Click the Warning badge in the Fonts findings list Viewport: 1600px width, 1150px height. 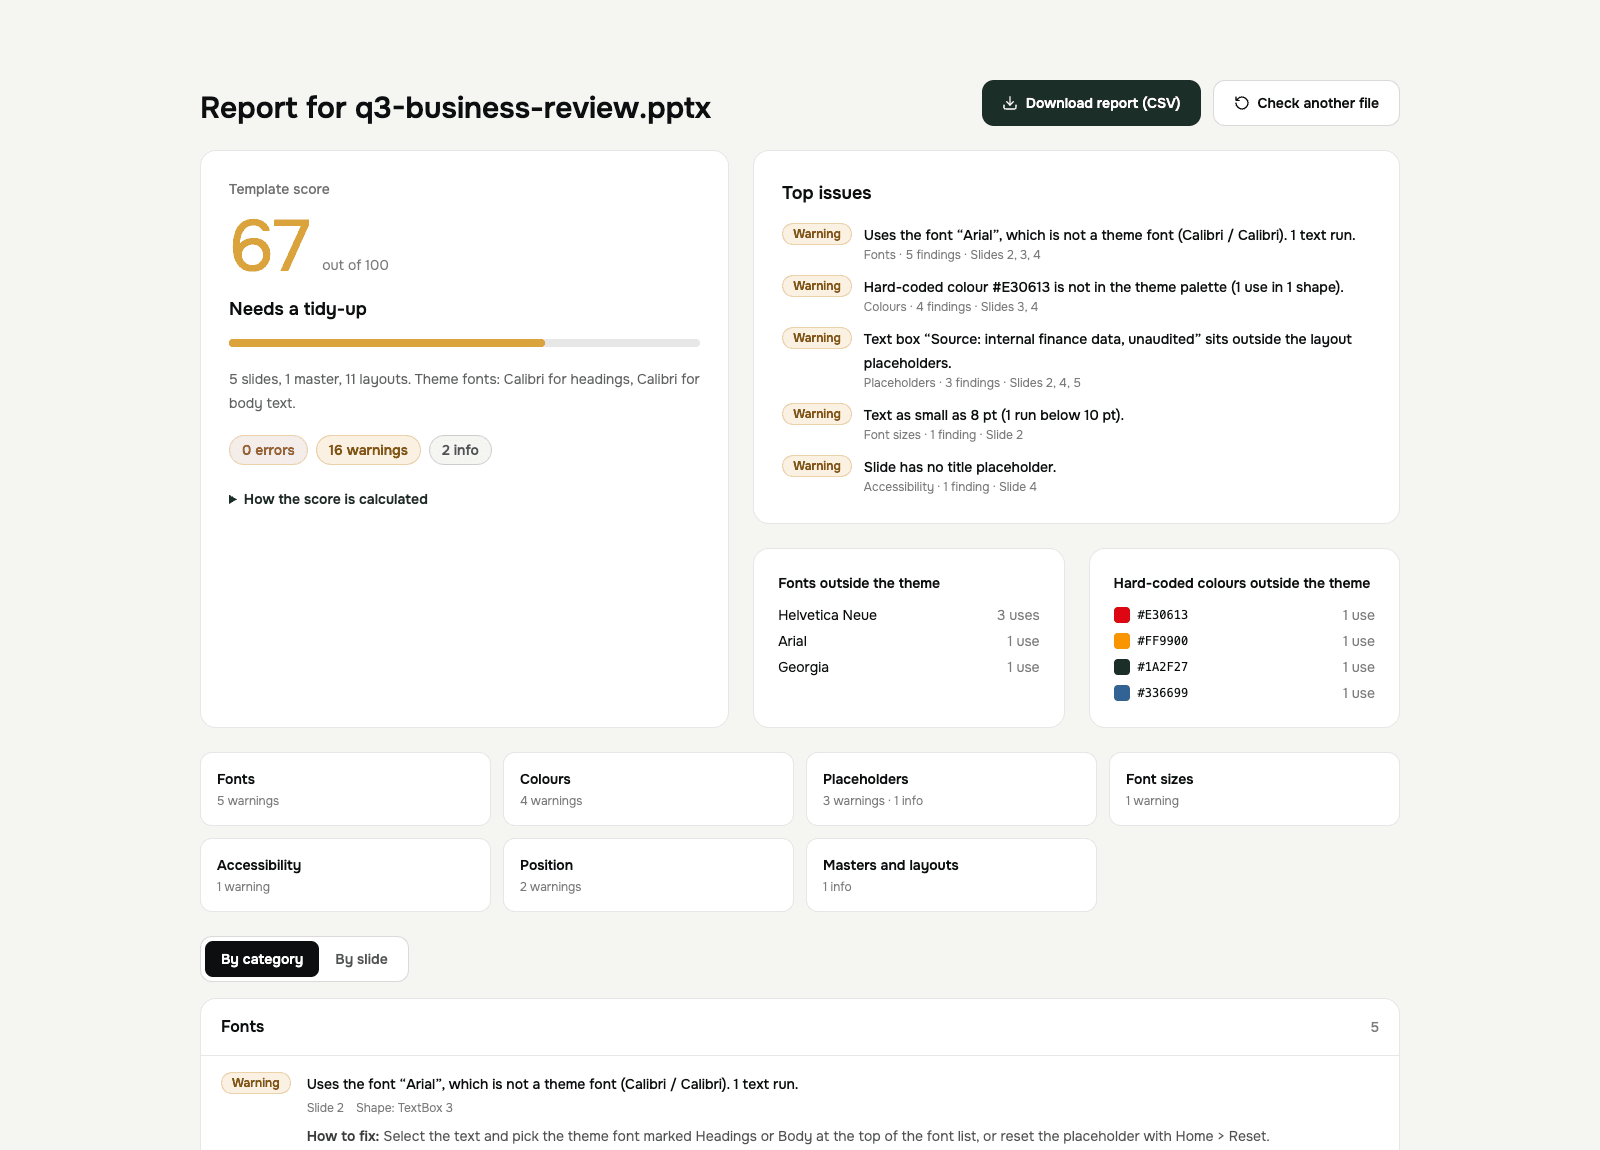click(256, 1083)
